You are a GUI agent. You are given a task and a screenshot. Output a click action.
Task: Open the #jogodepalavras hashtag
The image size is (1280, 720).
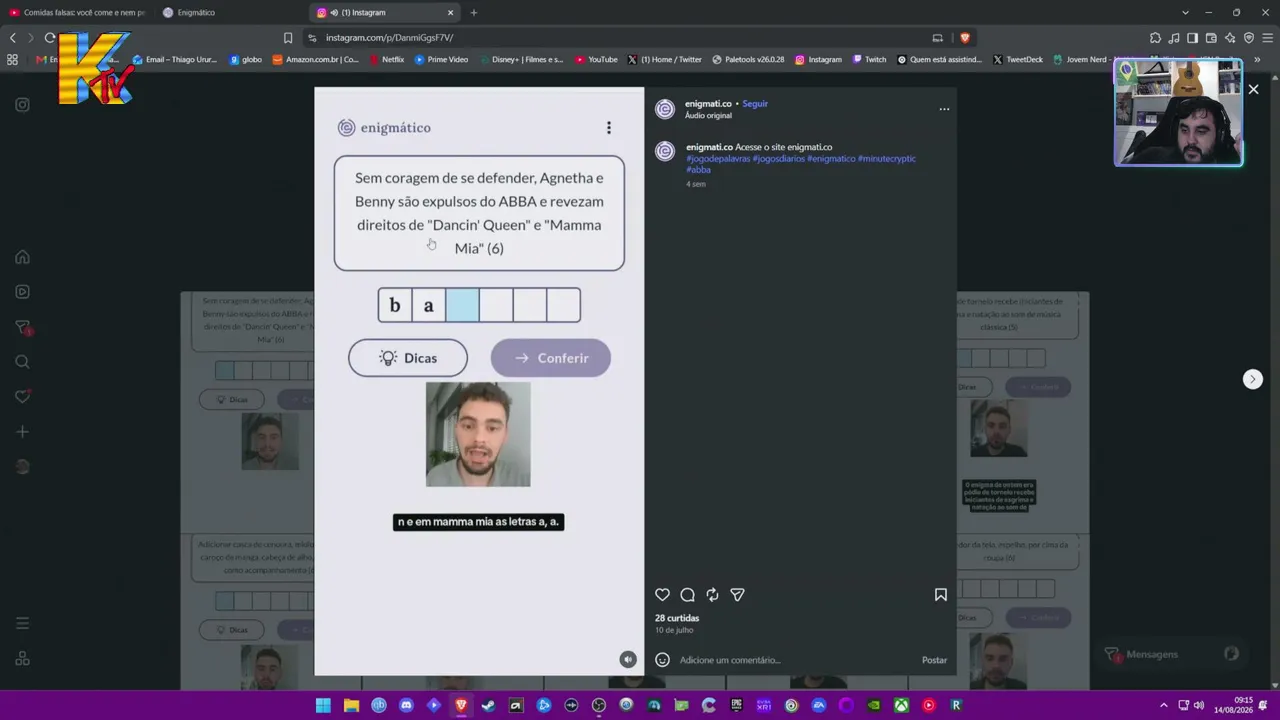[718, 158]
